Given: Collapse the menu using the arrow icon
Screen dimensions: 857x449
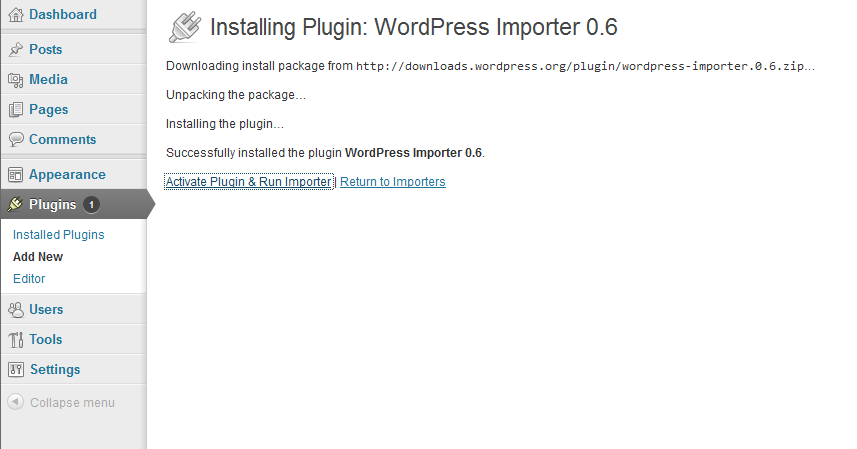Looking at the screenshot, I should click(15, 402).
